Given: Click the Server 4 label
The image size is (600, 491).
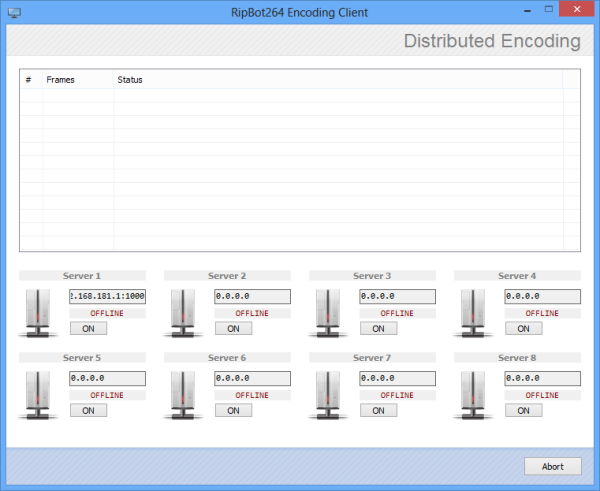Looking at the screenshot, I should [517, 276].
